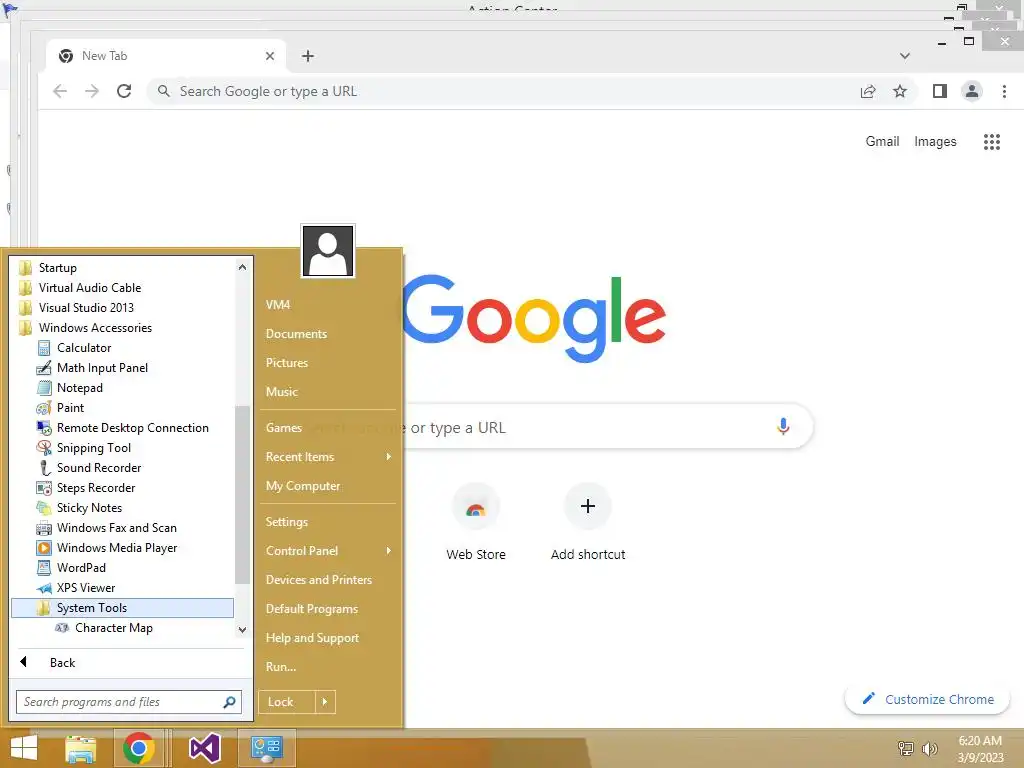Viewport: 1024px width, 768px height.
Task: Open Chrome side panel
Action: pos(940,91)
